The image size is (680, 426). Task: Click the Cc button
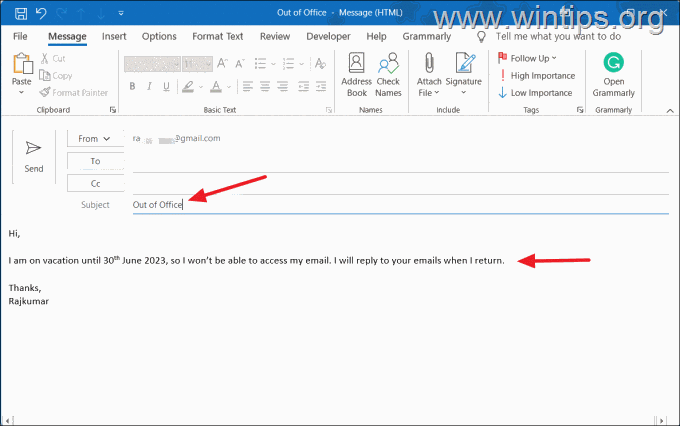pyautogui.click(x=95, y=184)
